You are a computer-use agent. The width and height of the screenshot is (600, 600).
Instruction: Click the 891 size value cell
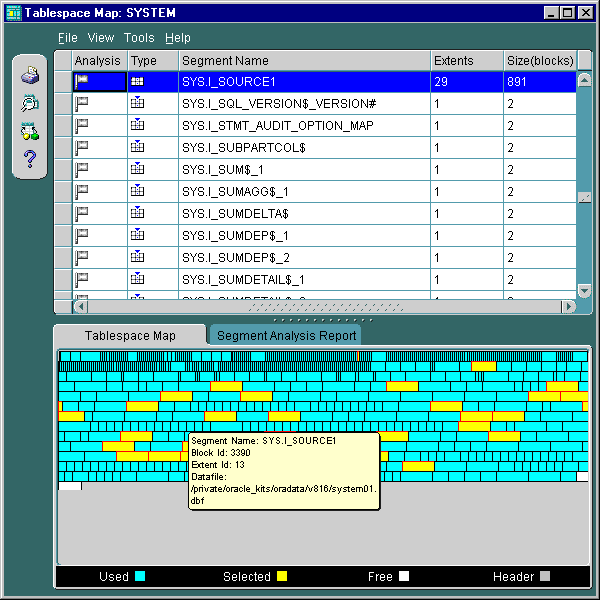coord(540,82)
